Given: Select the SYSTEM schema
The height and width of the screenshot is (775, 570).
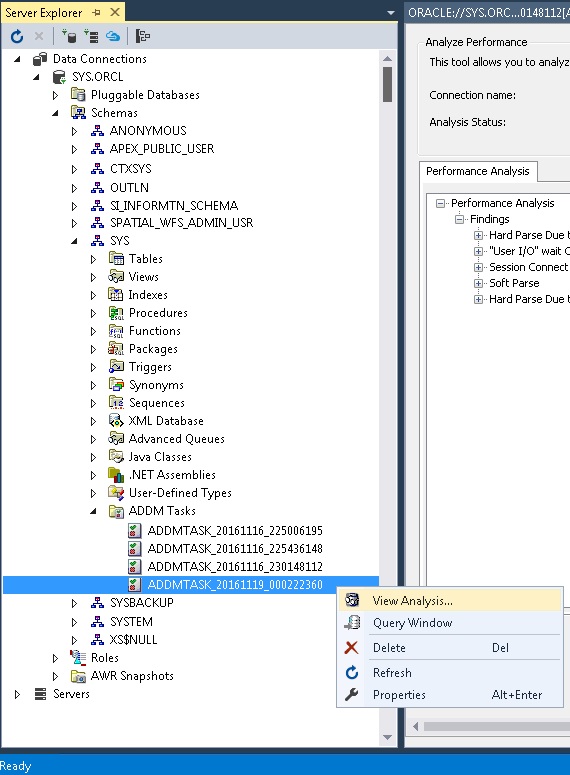Looking at the screenshot, I should pyautogui.click(x=131, y=621).
